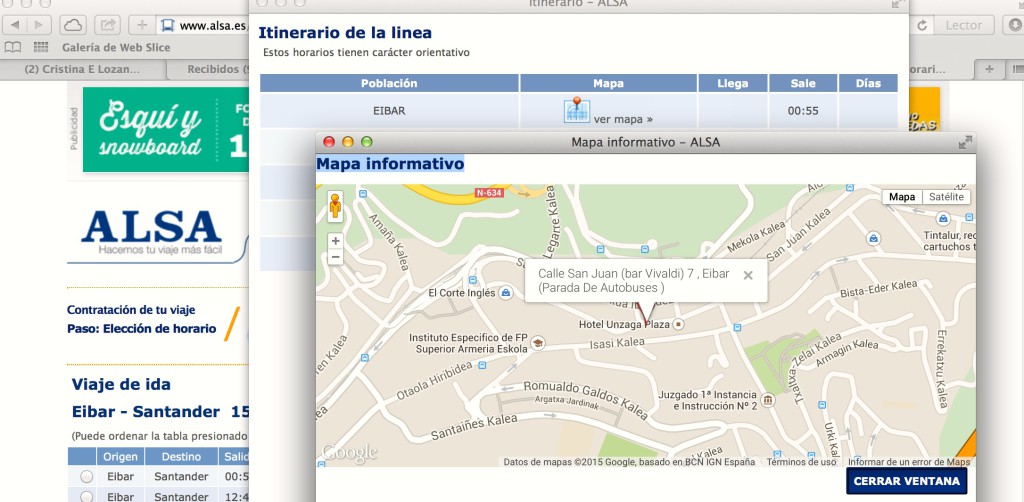Screen dimensions: 1024x502
Task: Click the El Corte Inglés shop marker
Action: point(505,293)
